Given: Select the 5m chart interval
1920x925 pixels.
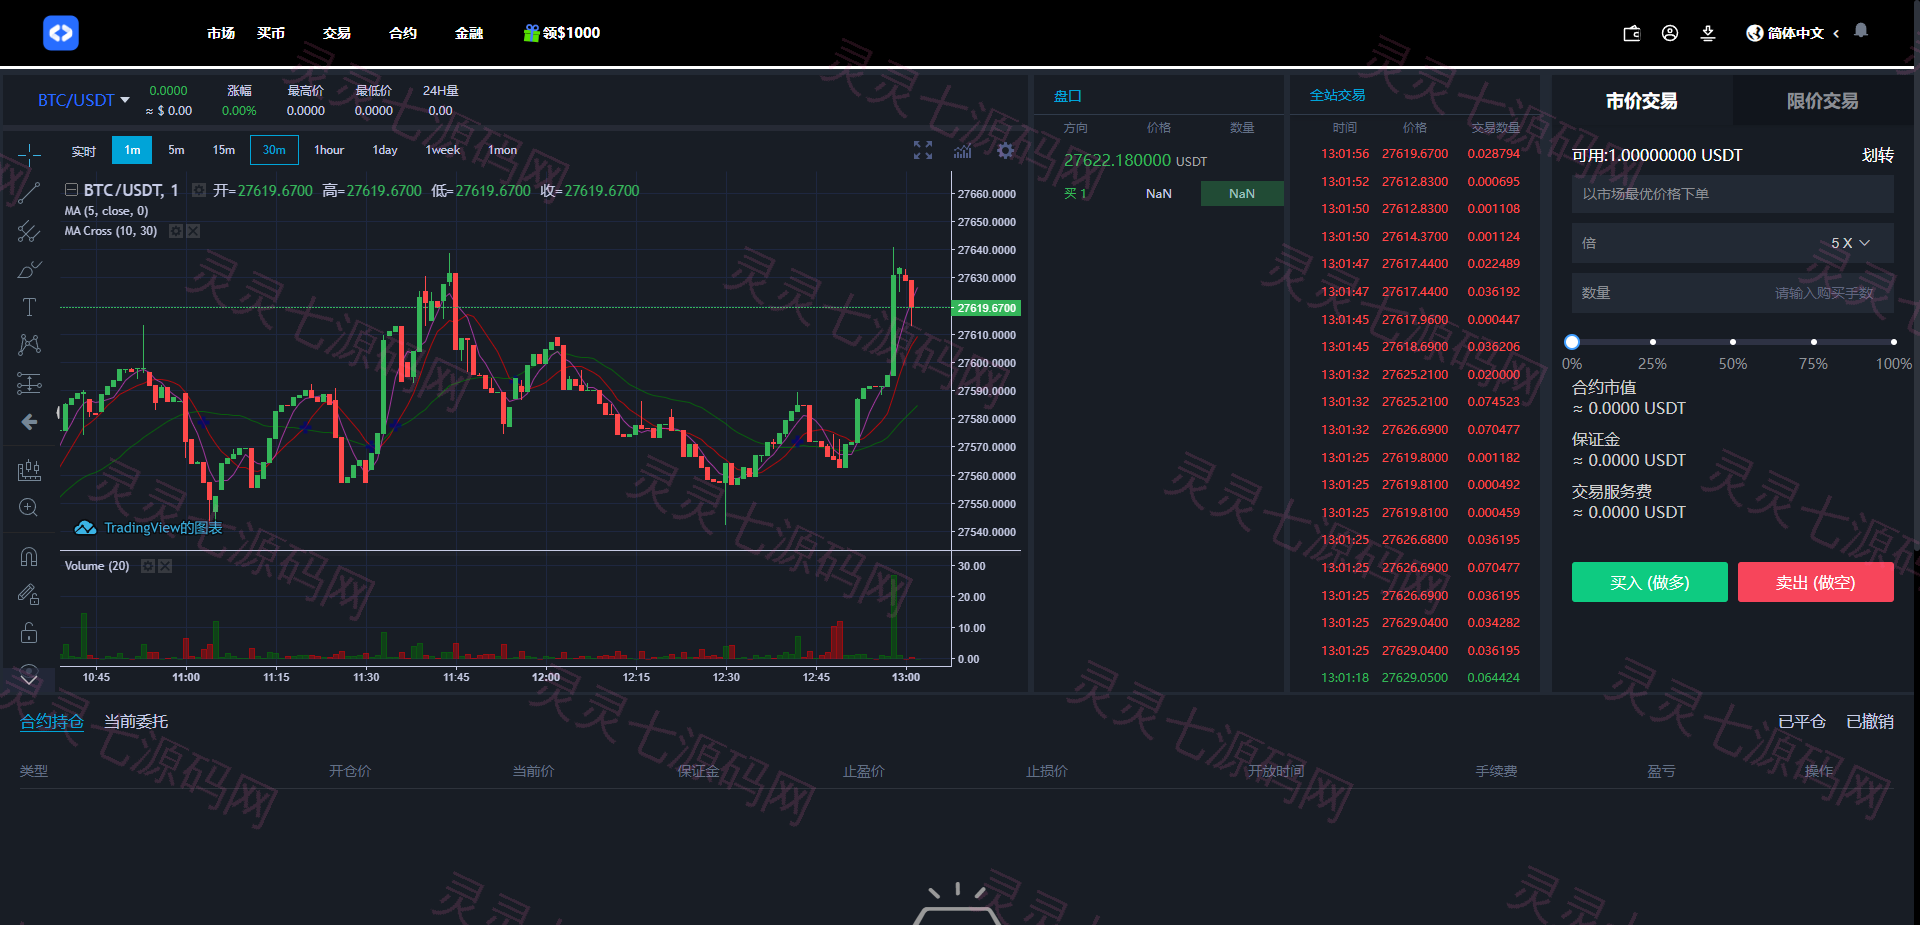Looking at the screenshot, I should pos(176,150).
